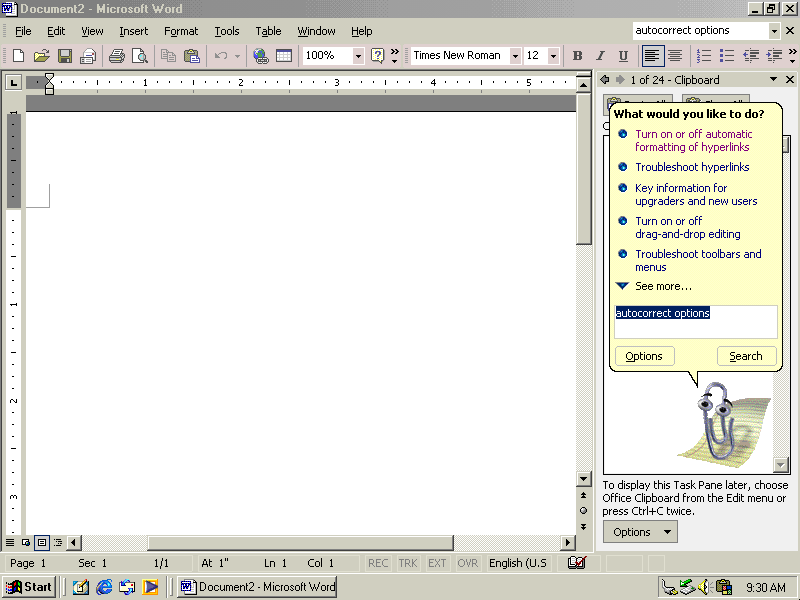Toggle underline formatting
Screen dimensions: 800x600
pyautogui.click(x=623, y=56)
